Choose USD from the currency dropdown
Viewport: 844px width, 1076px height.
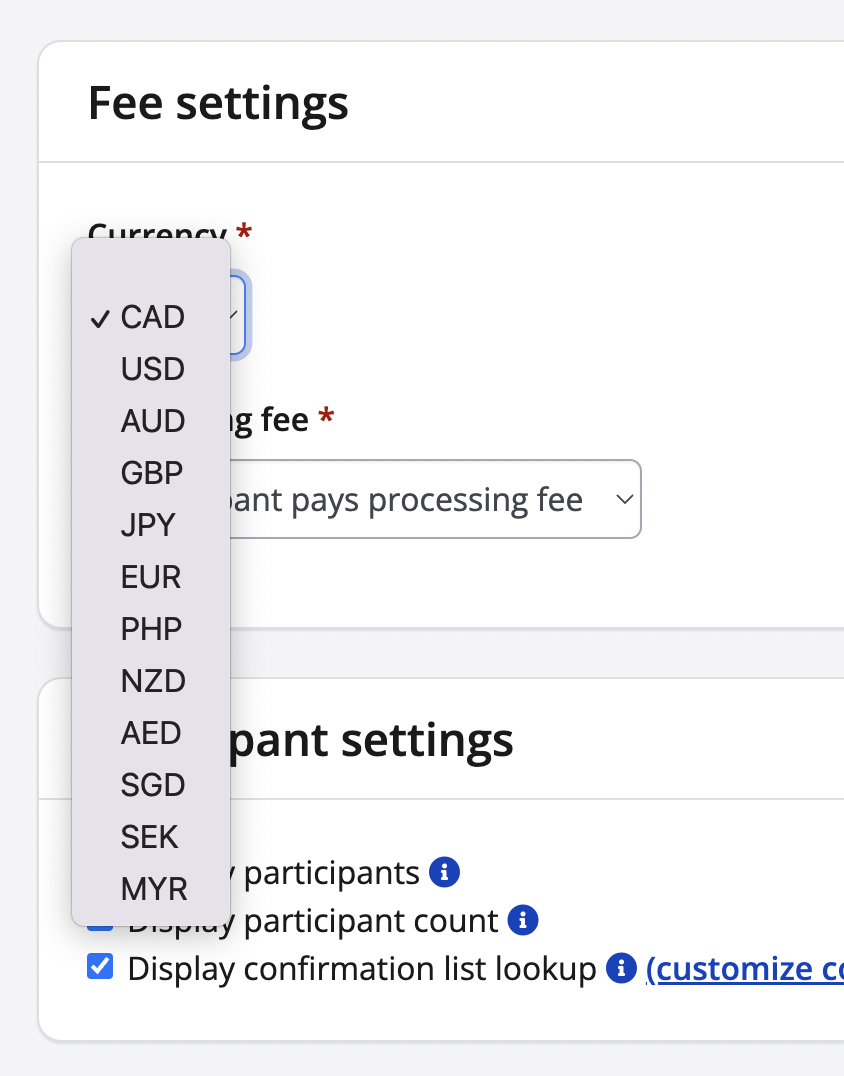point(152,369)
